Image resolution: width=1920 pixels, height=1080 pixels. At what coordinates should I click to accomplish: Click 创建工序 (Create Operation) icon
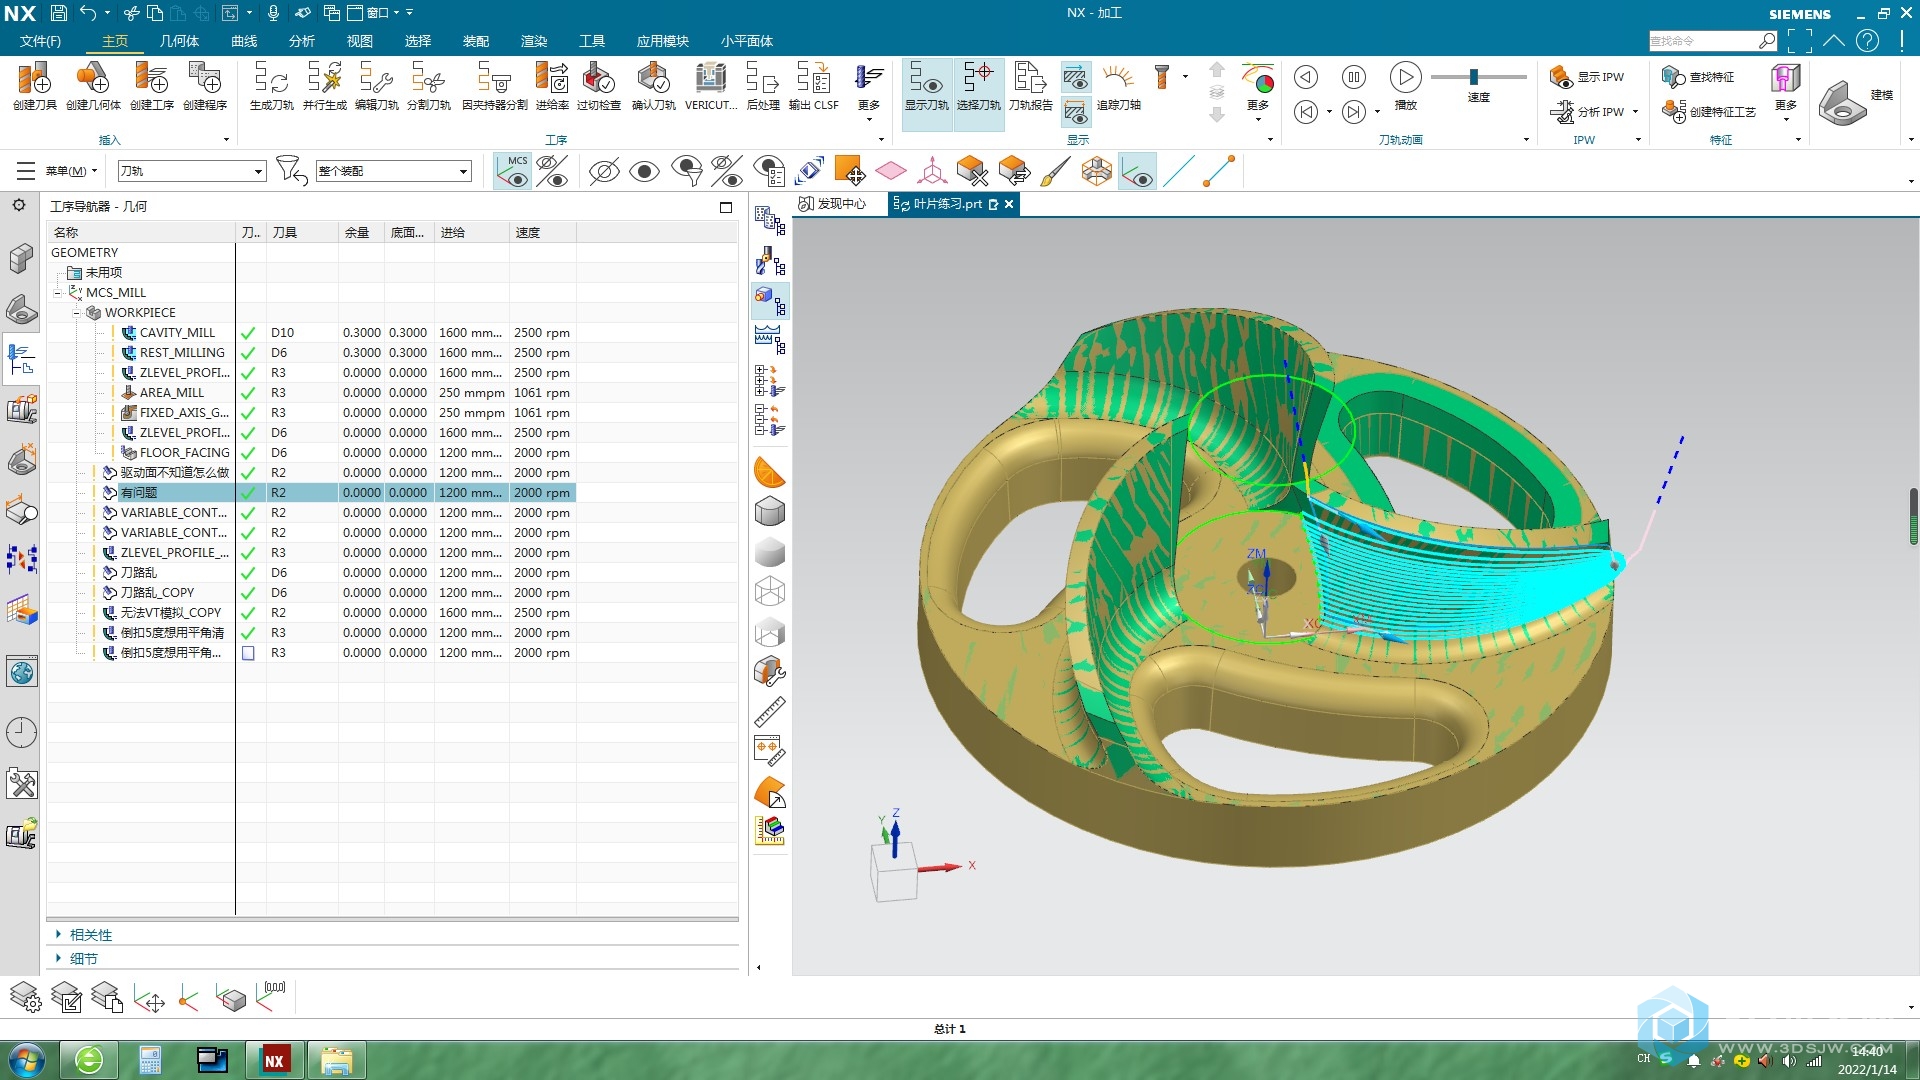(x=152, y=86)
